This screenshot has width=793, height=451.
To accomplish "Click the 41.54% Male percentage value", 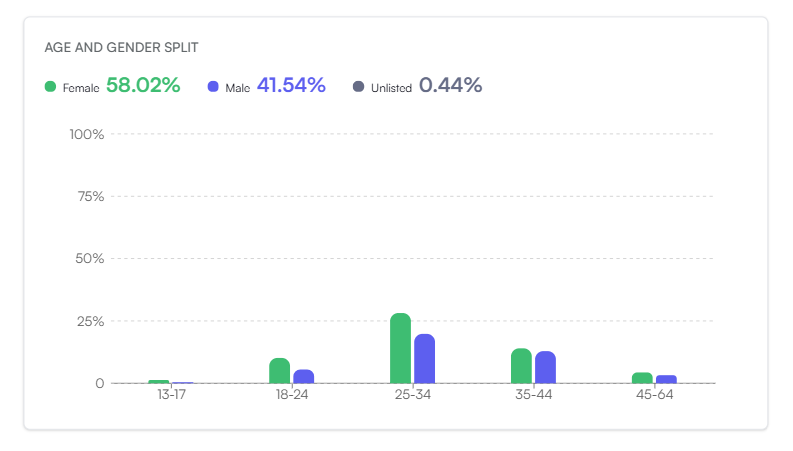I will click(291, 85).
